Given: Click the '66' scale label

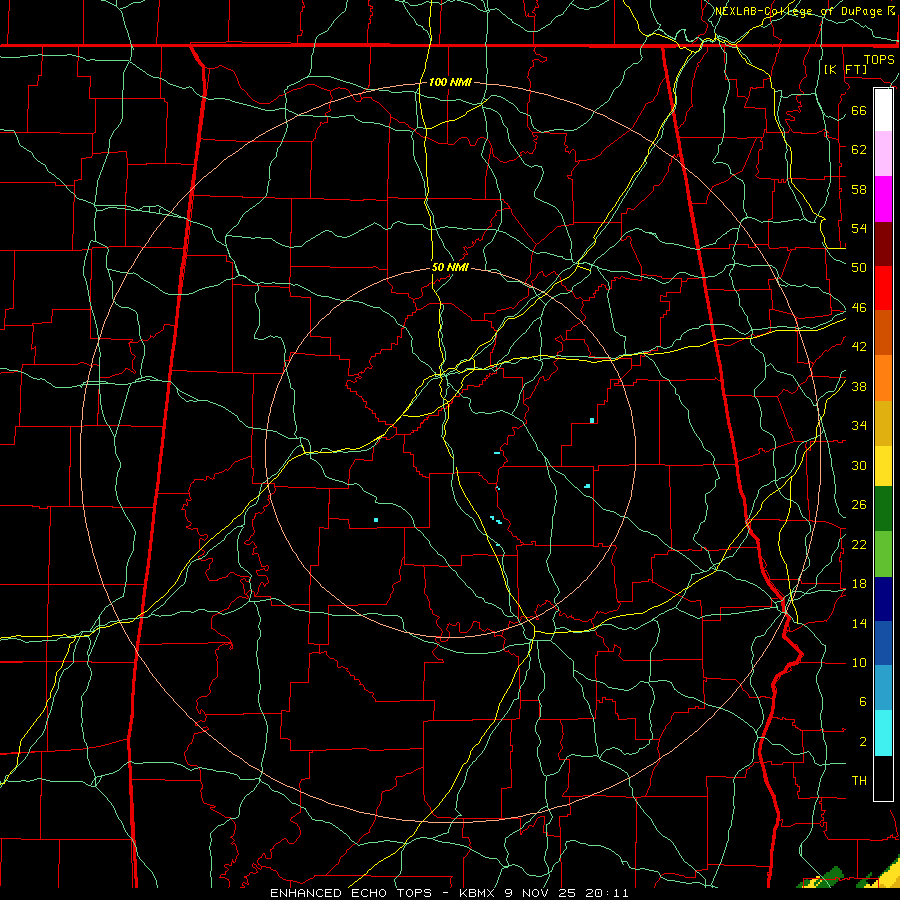Looking at the screenshot, I should pyautogui.click(x=859, y=111).
